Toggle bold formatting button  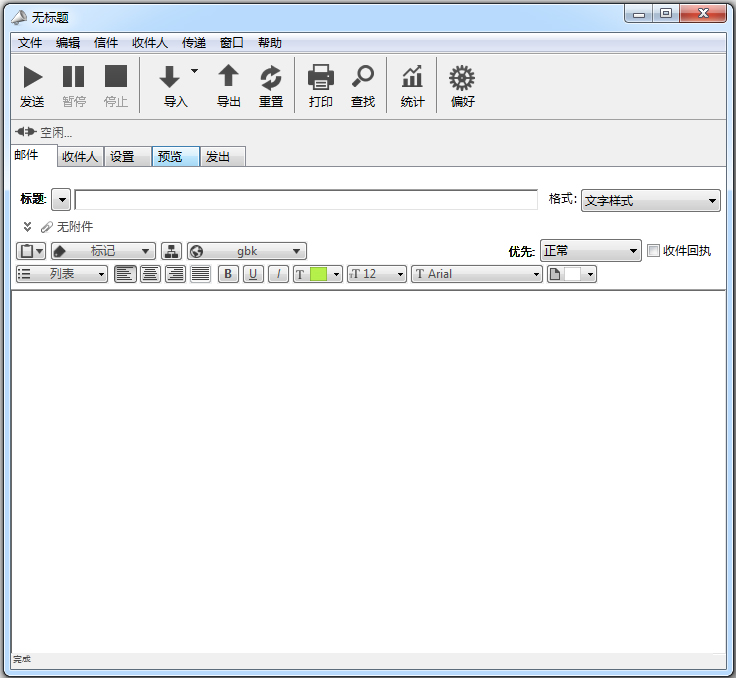228,274
